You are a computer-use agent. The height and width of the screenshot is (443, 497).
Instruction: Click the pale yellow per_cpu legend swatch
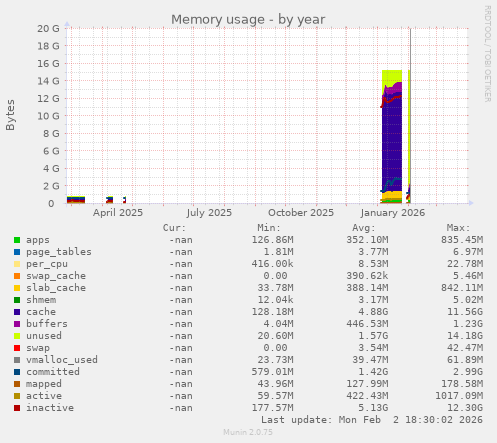[x=17, y=264]
